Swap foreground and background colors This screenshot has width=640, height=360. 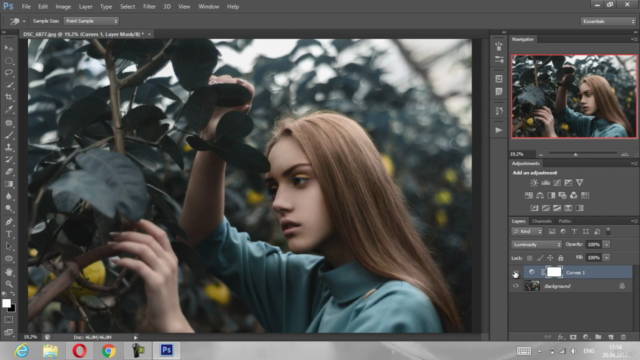[13, 294]
